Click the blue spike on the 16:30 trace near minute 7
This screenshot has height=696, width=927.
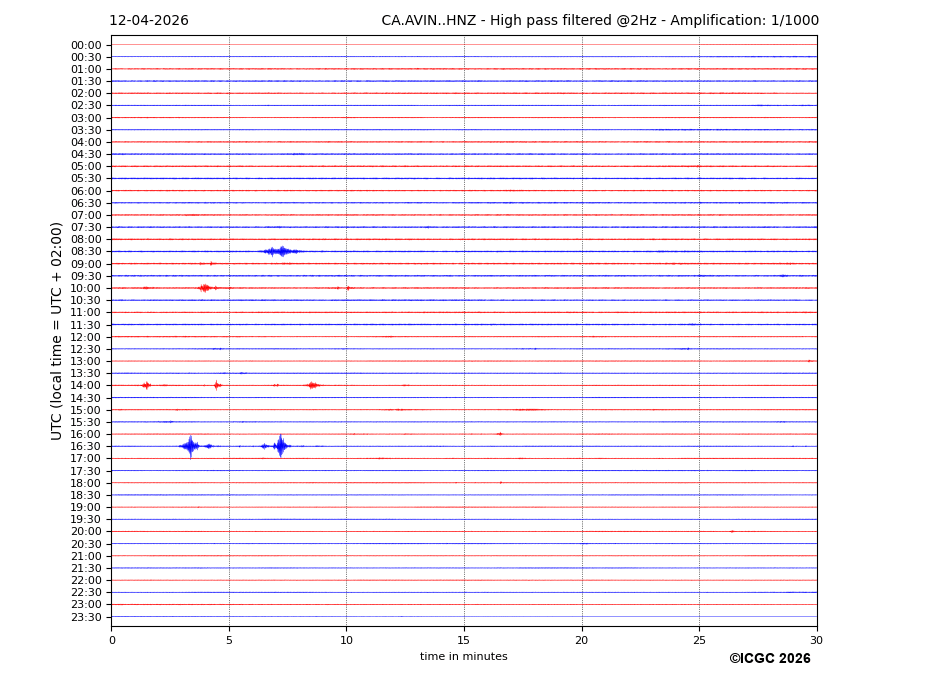tap(280, 446)
